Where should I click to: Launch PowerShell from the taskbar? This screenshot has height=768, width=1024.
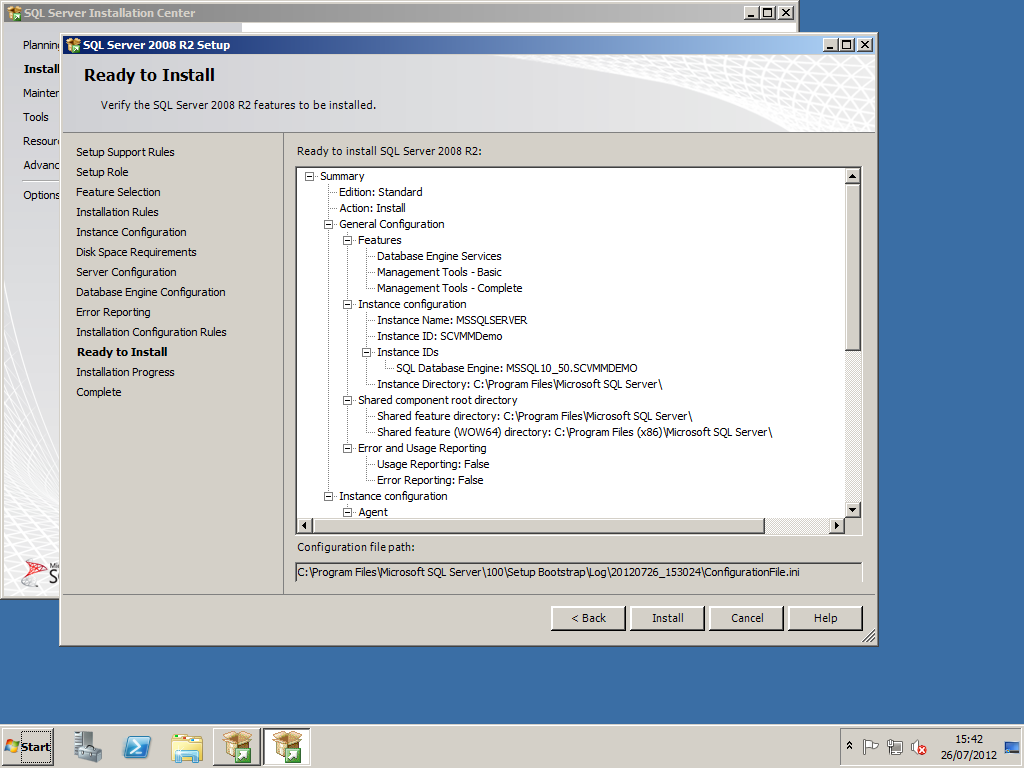pyautogui.click(x=137, y=746)
